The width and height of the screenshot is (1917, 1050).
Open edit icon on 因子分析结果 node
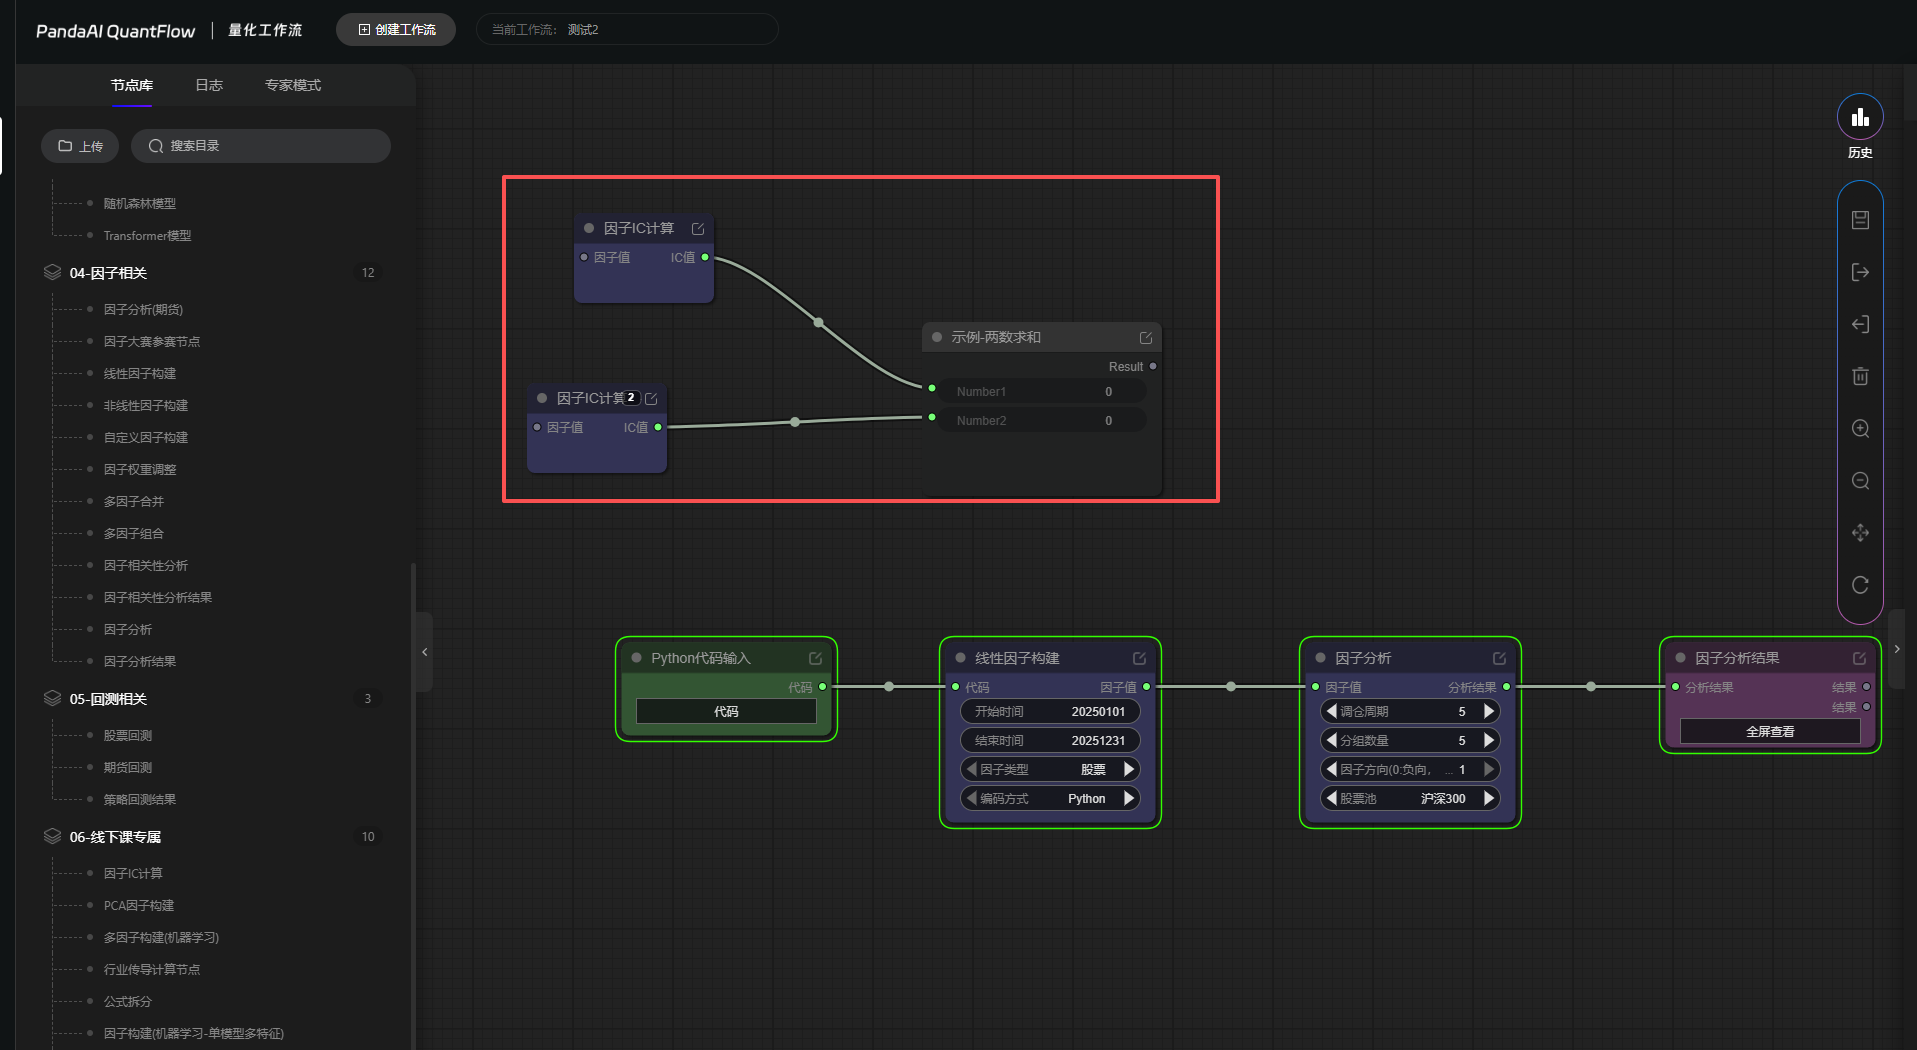coord(1859,658)
